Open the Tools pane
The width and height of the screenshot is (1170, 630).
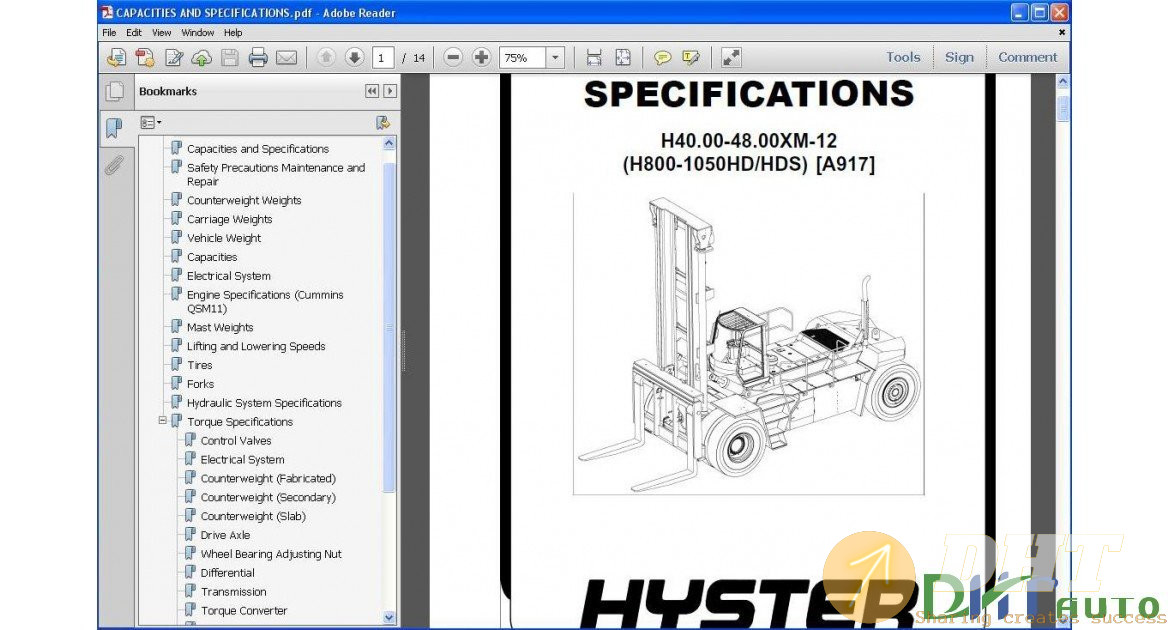[903, 57]
